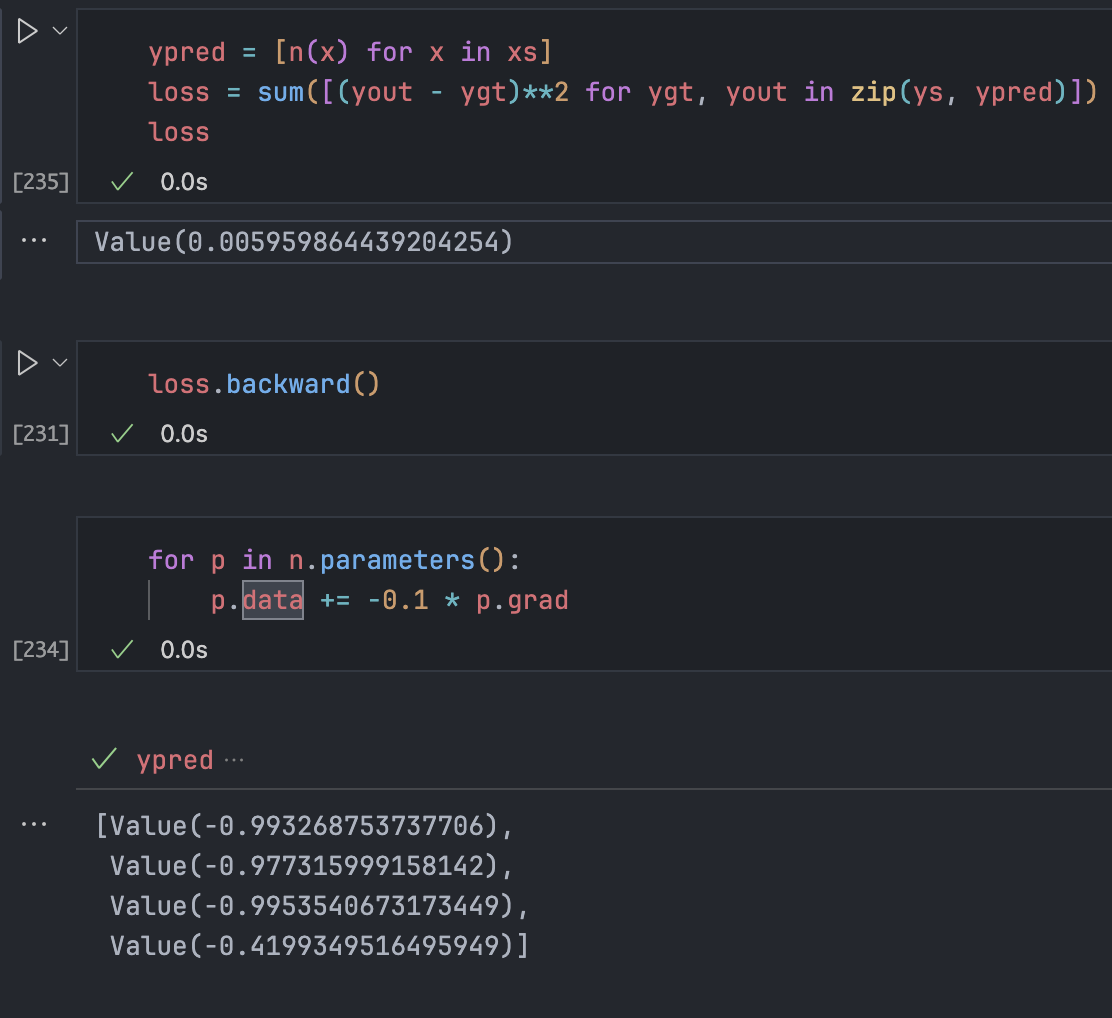Place cursor in the loss.backward() code line
Viewport: 1112px width, 1018px height.
click(x=264, y=384)
